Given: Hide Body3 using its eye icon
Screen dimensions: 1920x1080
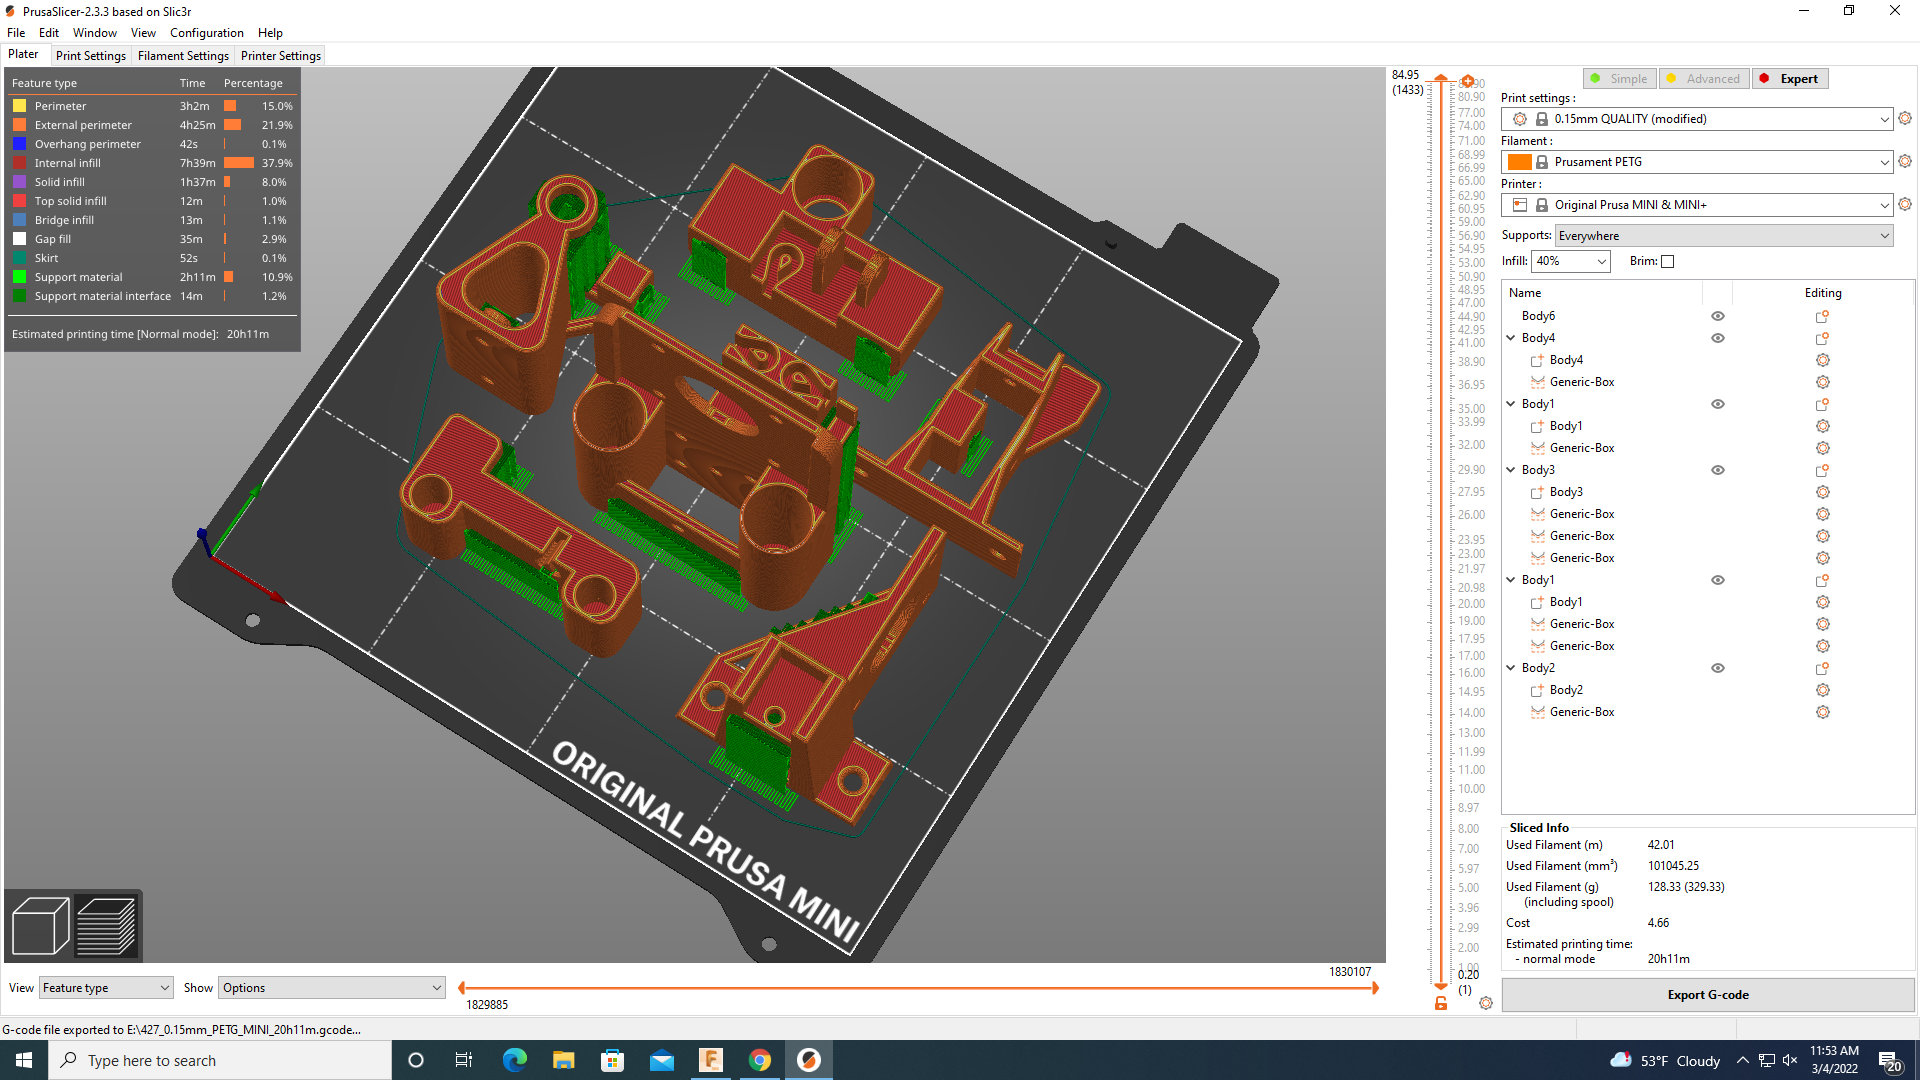Looking at the screenshot, I should click(1717, 469).
